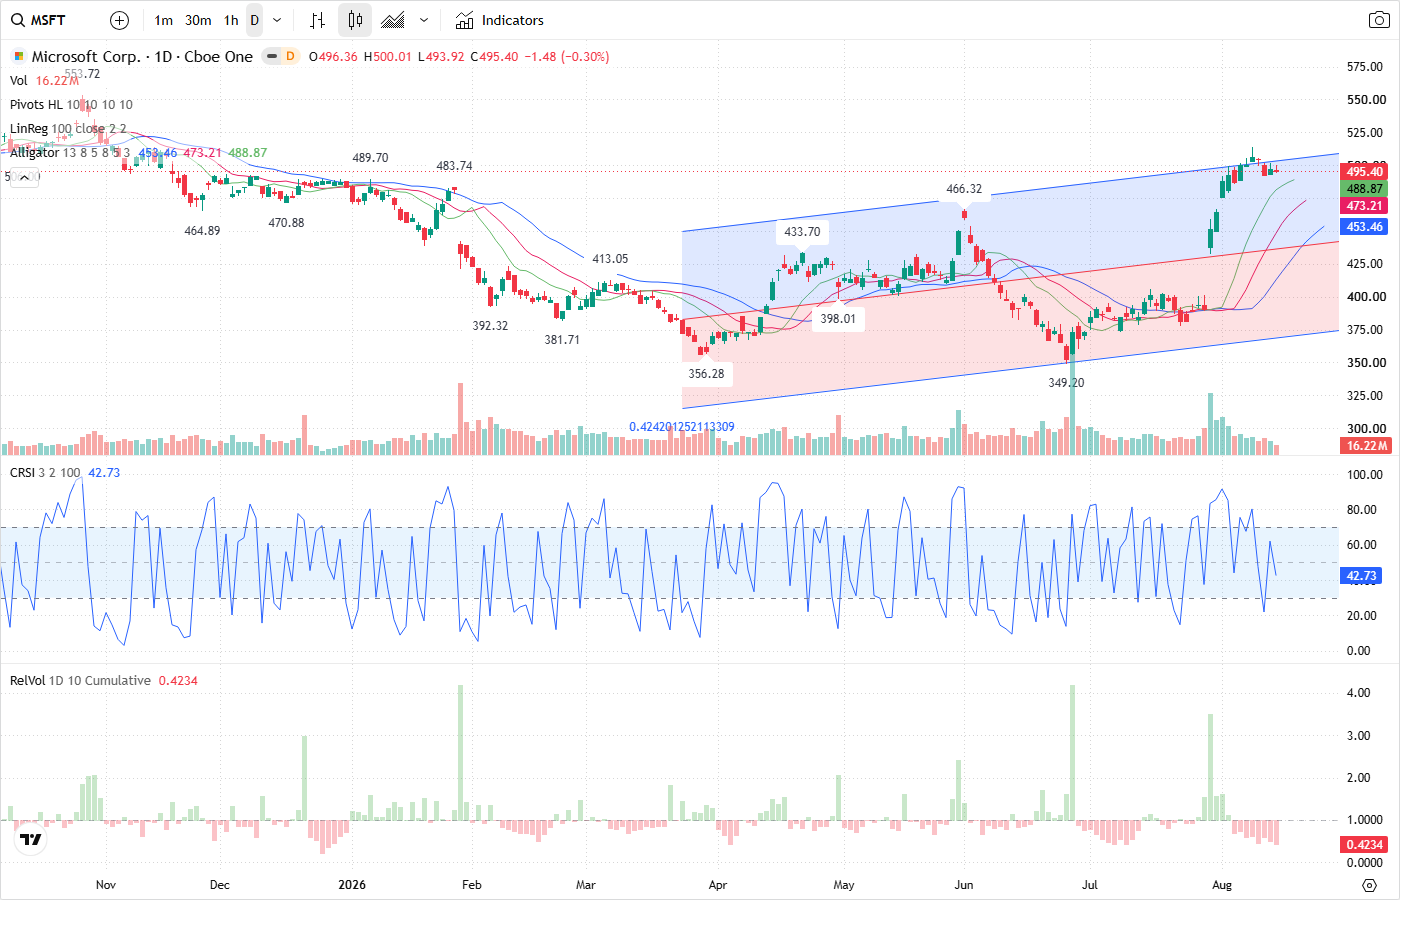
Task: Click the 413.05 pivot label
Action: [610, 259]
